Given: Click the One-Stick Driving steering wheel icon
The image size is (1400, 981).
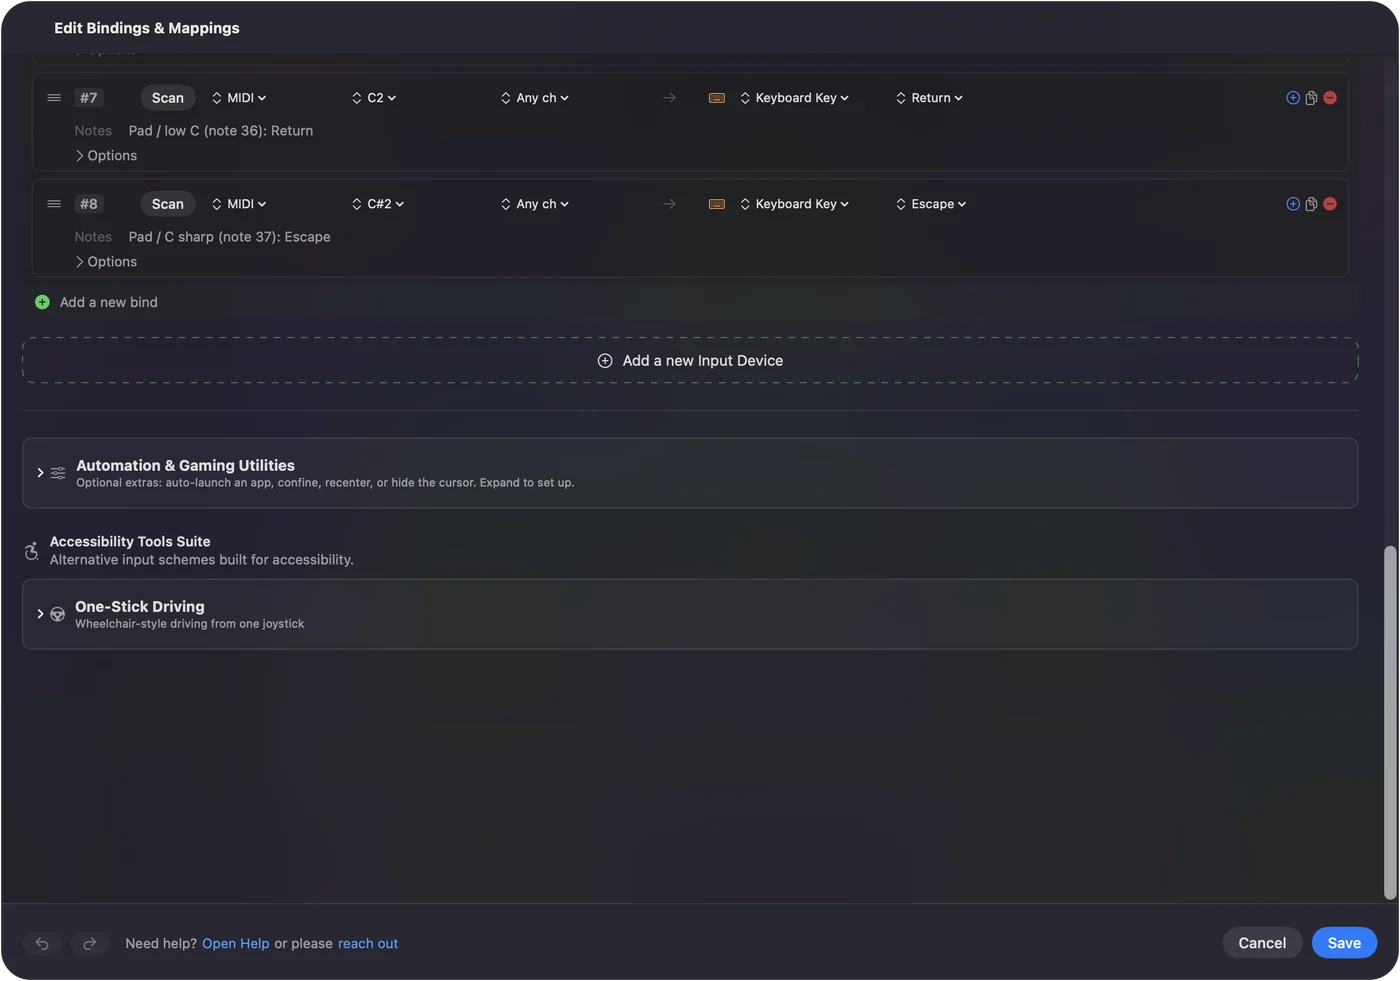Looking at the screenshot, I should [x=58, y=614].
